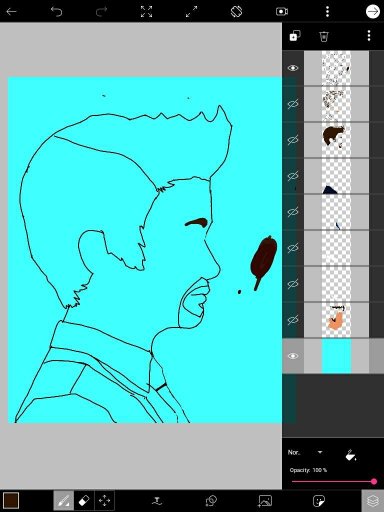Screen dimensions: 384x512
Task: Delete the selected layer with trash icon
Action: [x=324, y=36]
